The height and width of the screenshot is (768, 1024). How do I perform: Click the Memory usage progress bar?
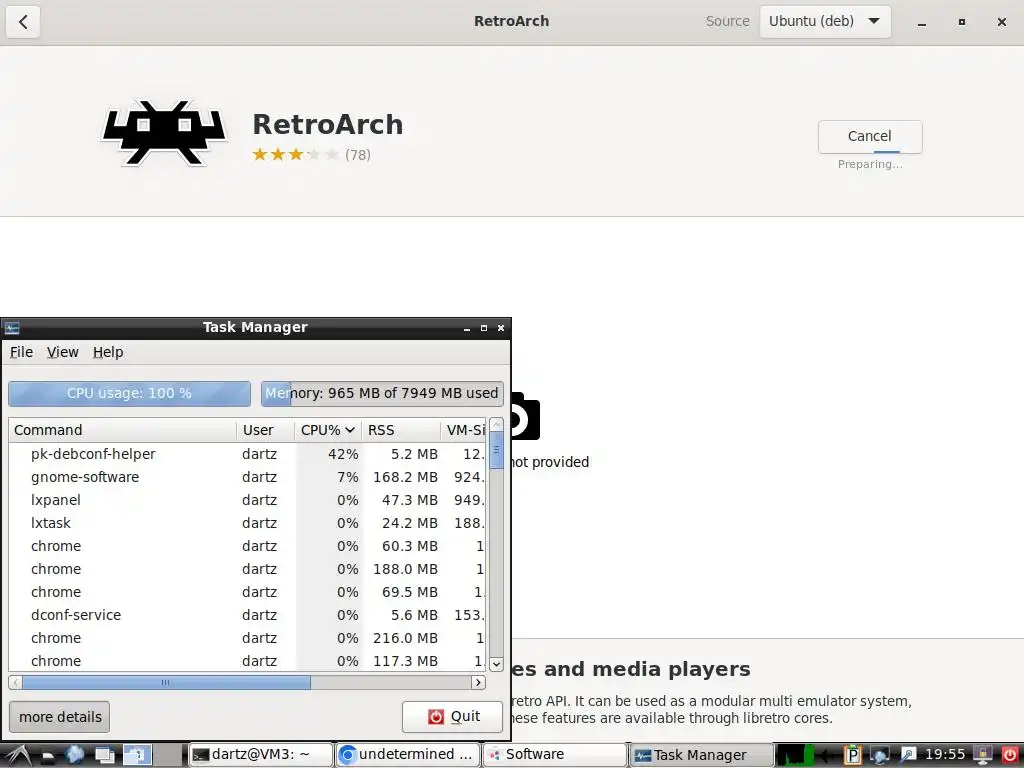pos(382,394)
